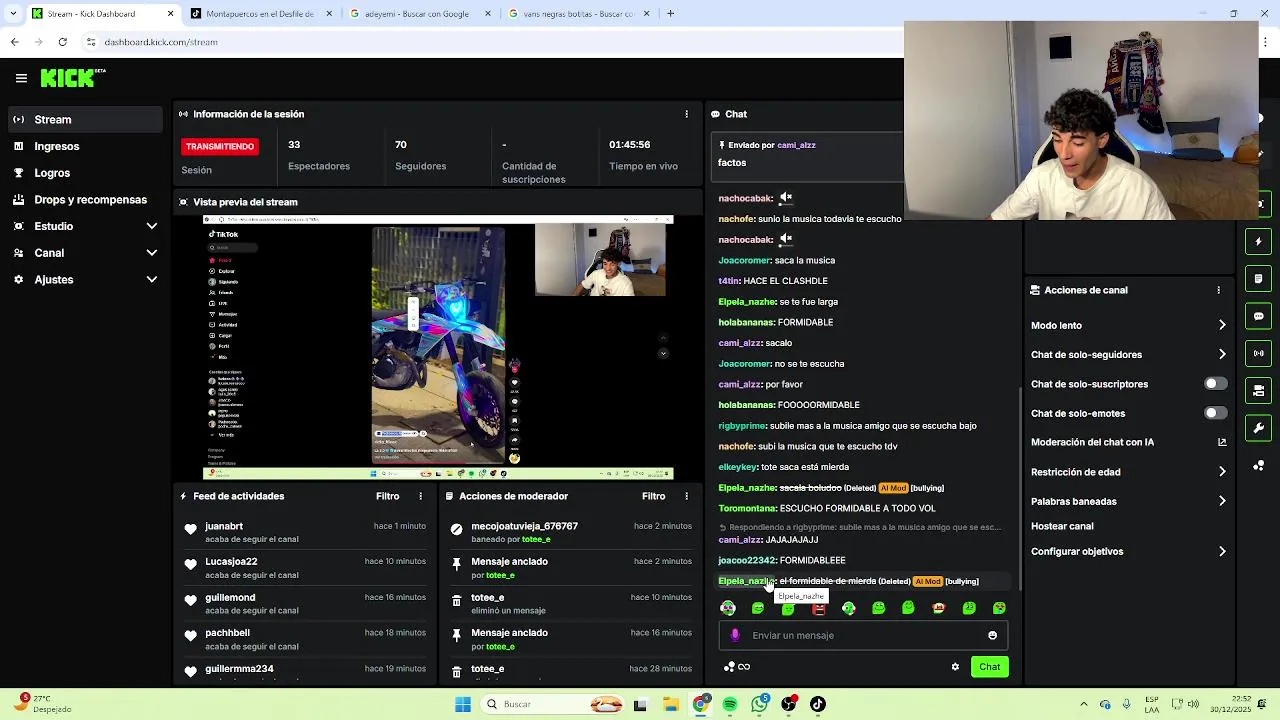The height and width of the screenshot is (720, 1280).
Task: Click totee_e in the banned-by entry
Action: click(x=536, y=539)
